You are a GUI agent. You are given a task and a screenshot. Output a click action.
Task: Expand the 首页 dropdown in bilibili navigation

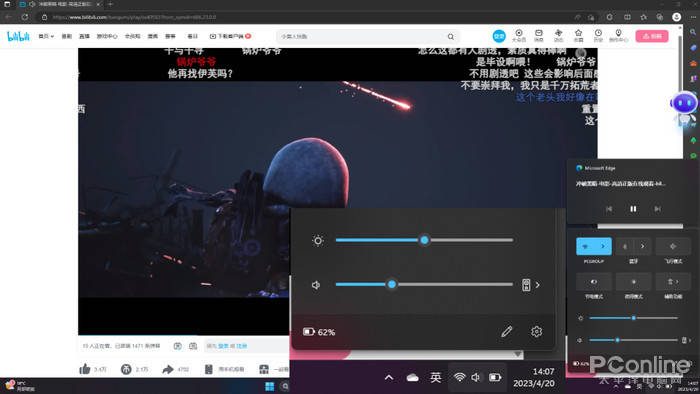coord(46,36)
